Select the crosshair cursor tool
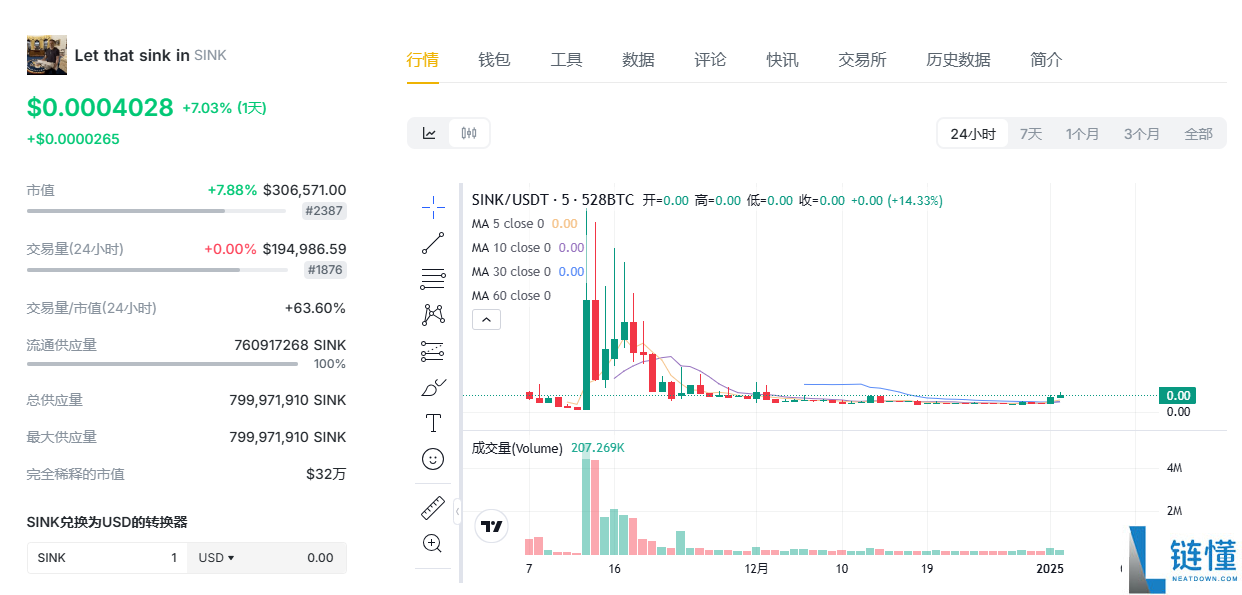This screenshot has width=1242, height=595. click(433, 206)
